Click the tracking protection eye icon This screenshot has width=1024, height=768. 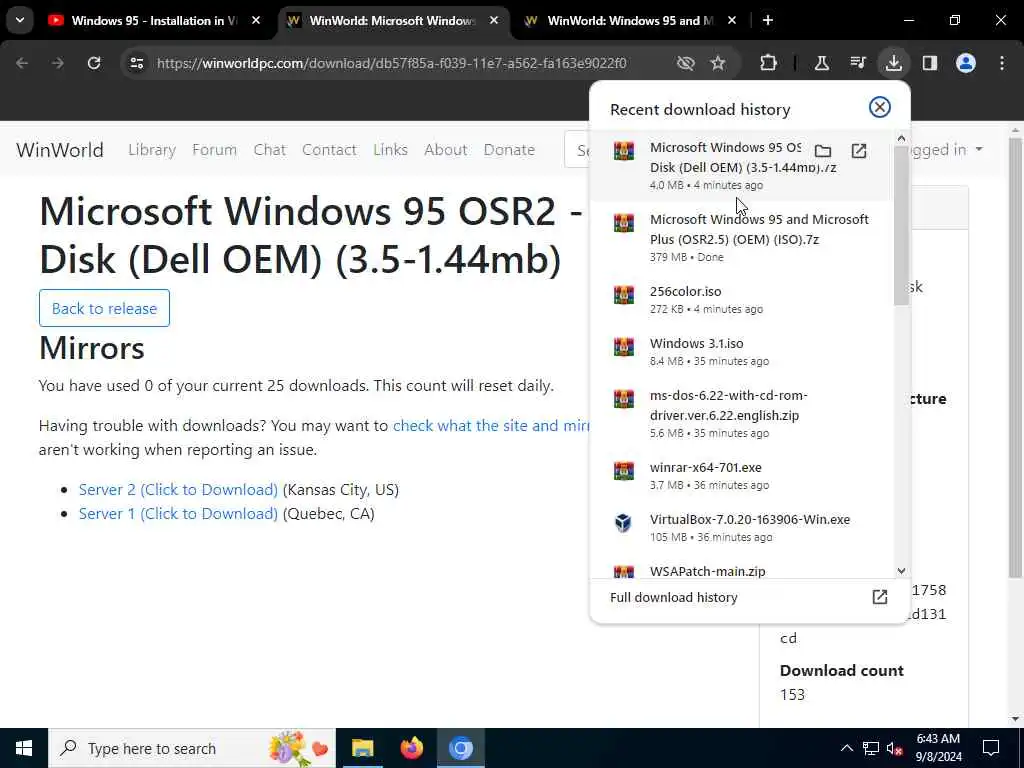coord(685,63)
